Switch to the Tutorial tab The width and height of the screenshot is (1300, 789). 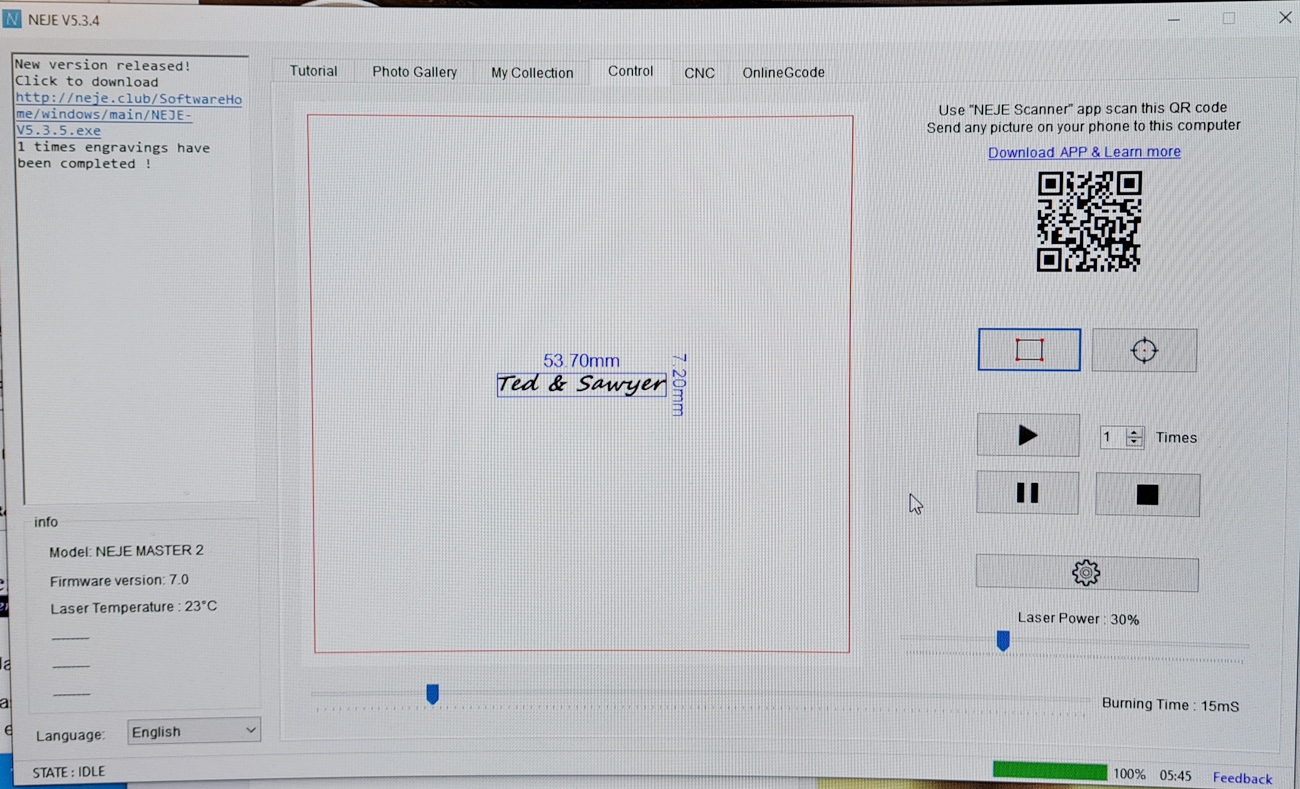click(x=313, y=71)
